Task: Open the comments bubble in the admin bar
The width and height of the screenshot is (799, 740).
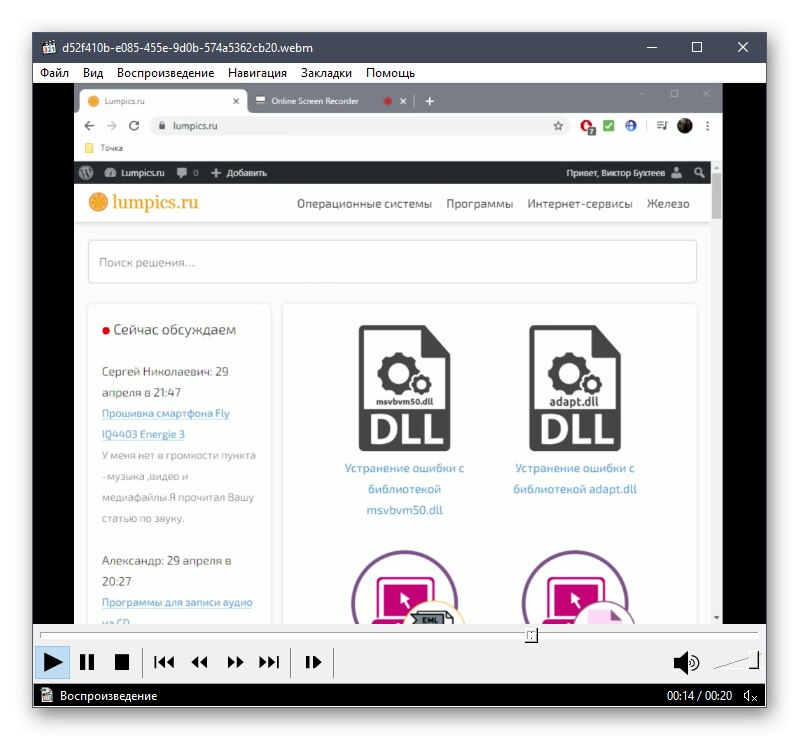Action: 187,173
